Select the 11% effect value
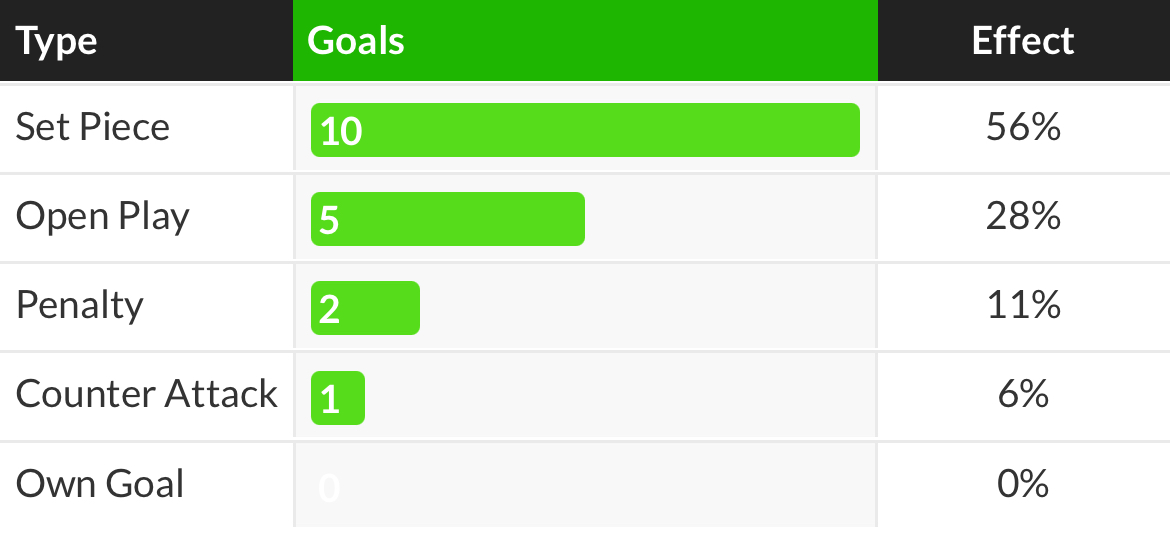Image resolution: width=1170 pixels, height=543 pixels. 1022,305
